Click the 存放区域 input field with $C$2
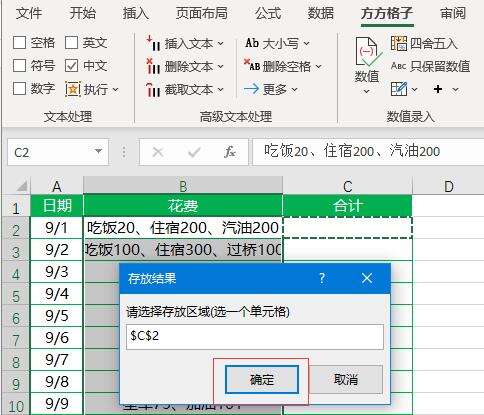This screenshot has width=484, height=415. (255, 337)
